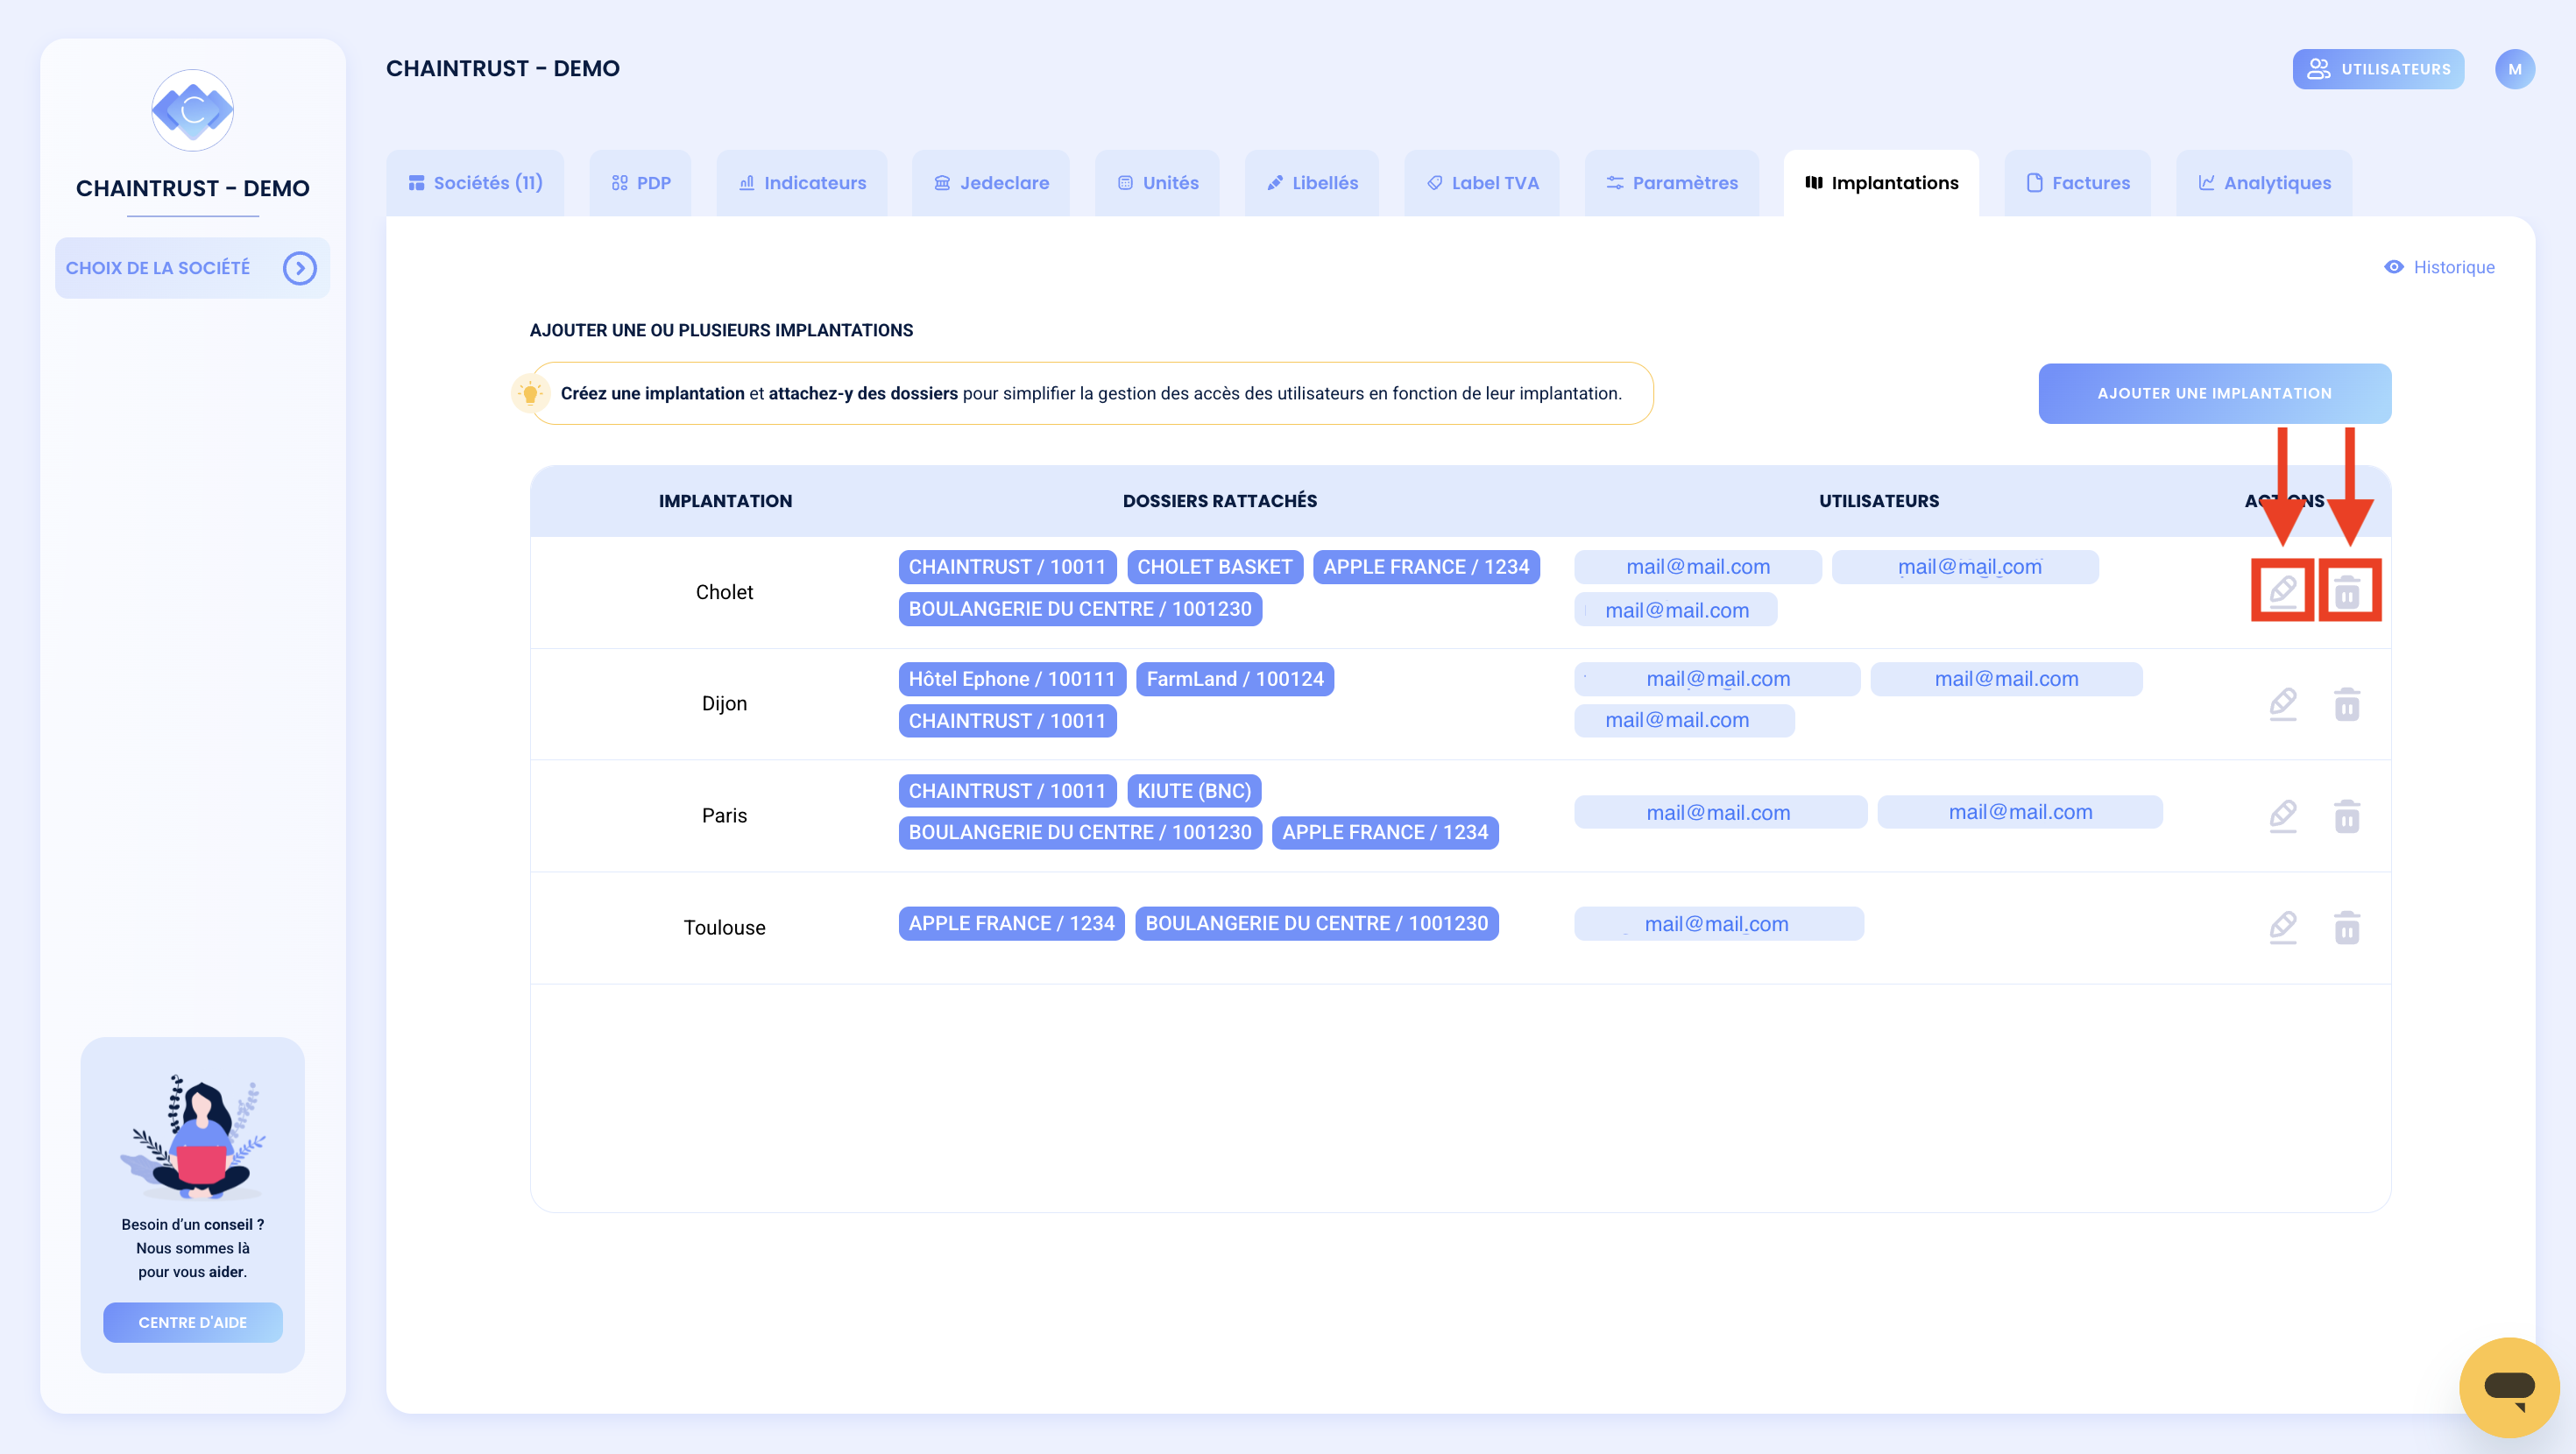Delete the Paris implantation with trash icon
This screenshot has height=1454, width=2576.
coord(2347,816)
